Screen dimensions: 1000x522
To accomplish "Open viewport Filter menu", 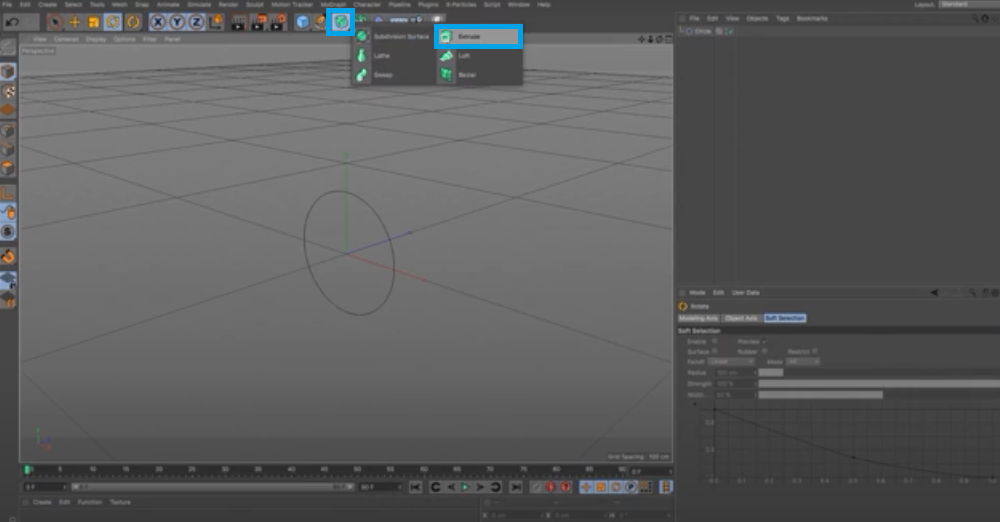I will tap(150, 40).
